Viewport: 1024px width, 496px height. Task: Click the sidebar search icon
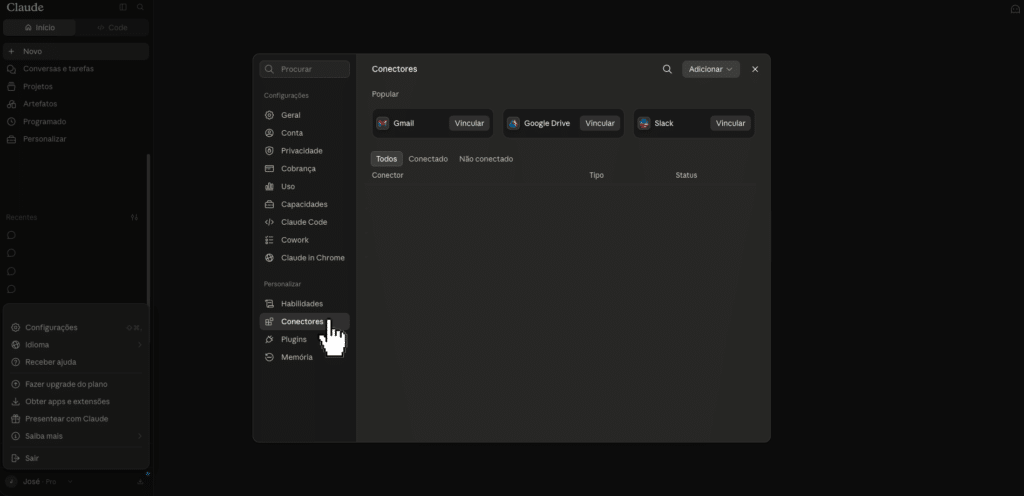[x=140, y=7]
